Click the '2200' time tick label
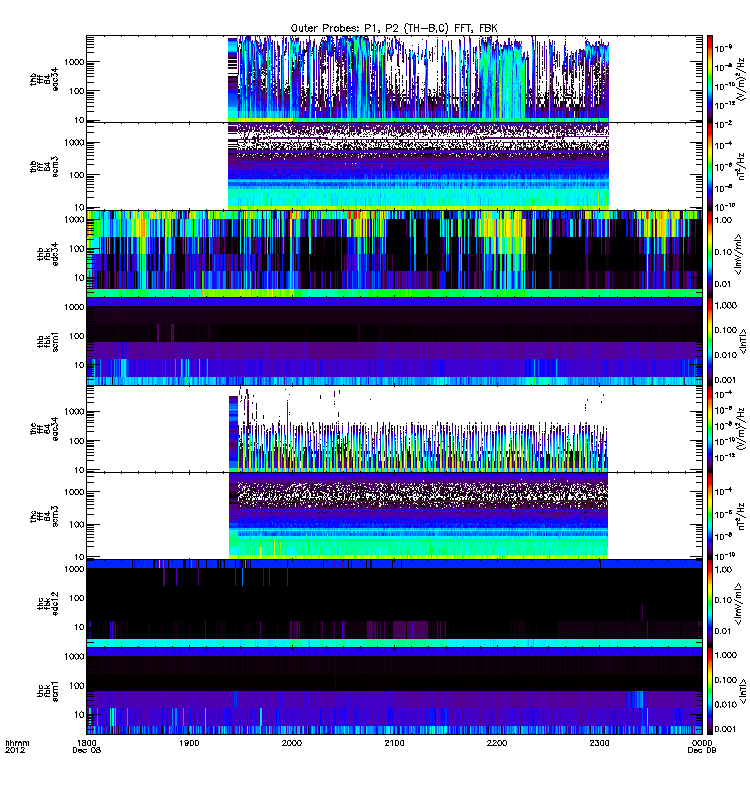Image resolution: width=750 pixels, height=800 pixels. coord(497,743)
